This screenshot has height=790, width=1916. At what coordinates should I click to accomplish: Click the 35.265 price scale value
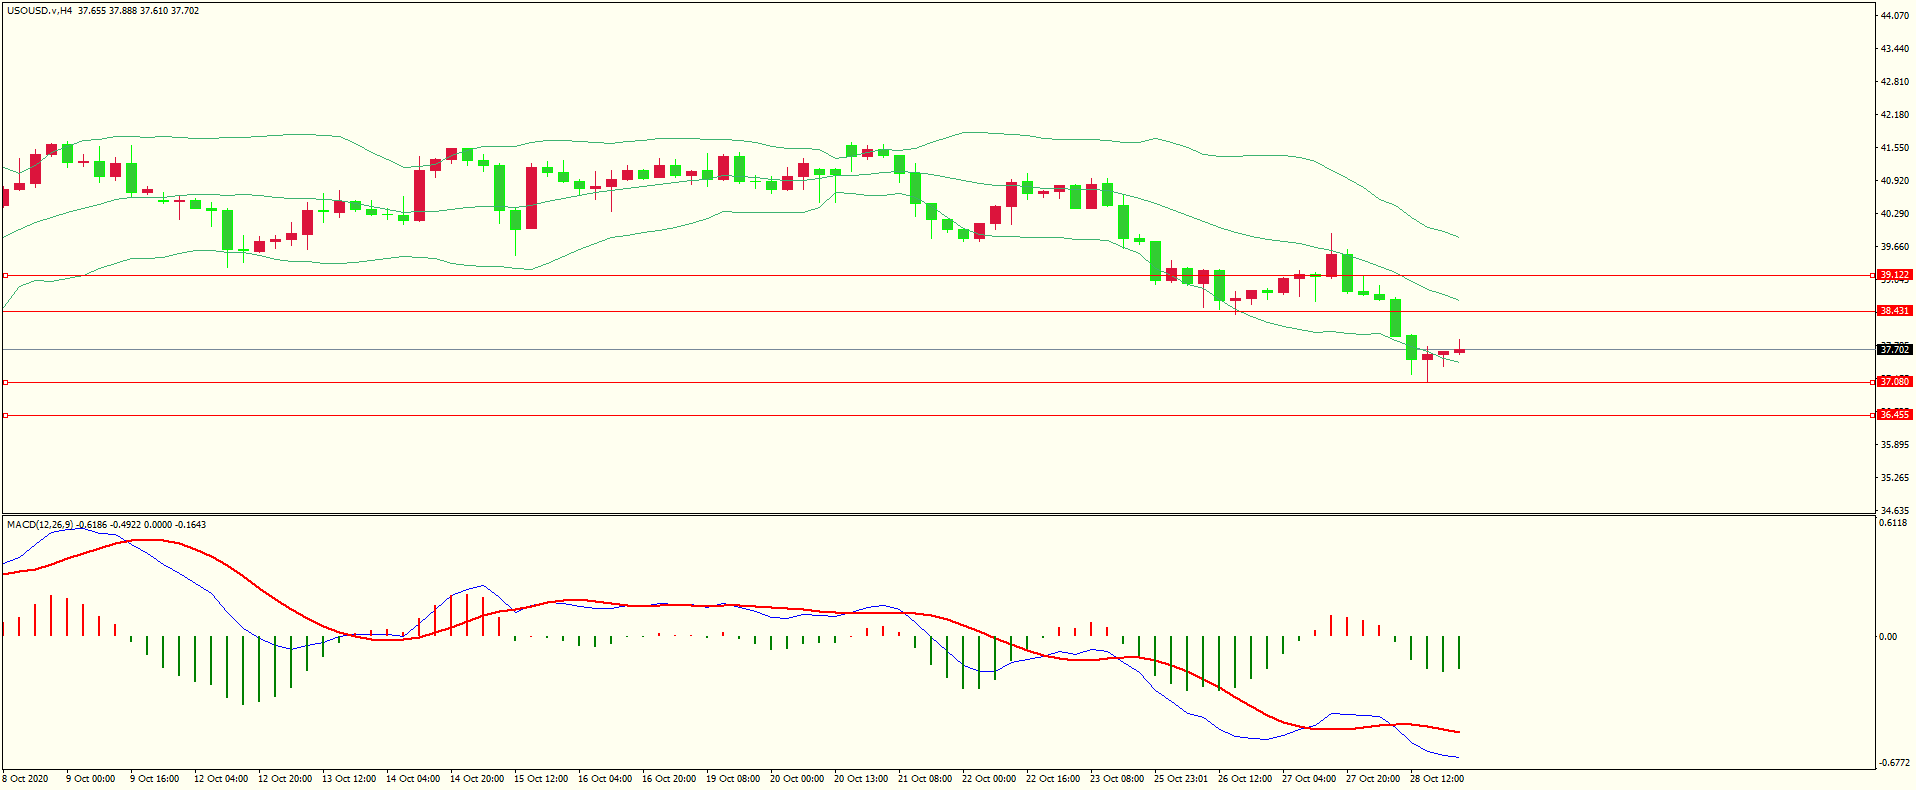coord(1895,478)
